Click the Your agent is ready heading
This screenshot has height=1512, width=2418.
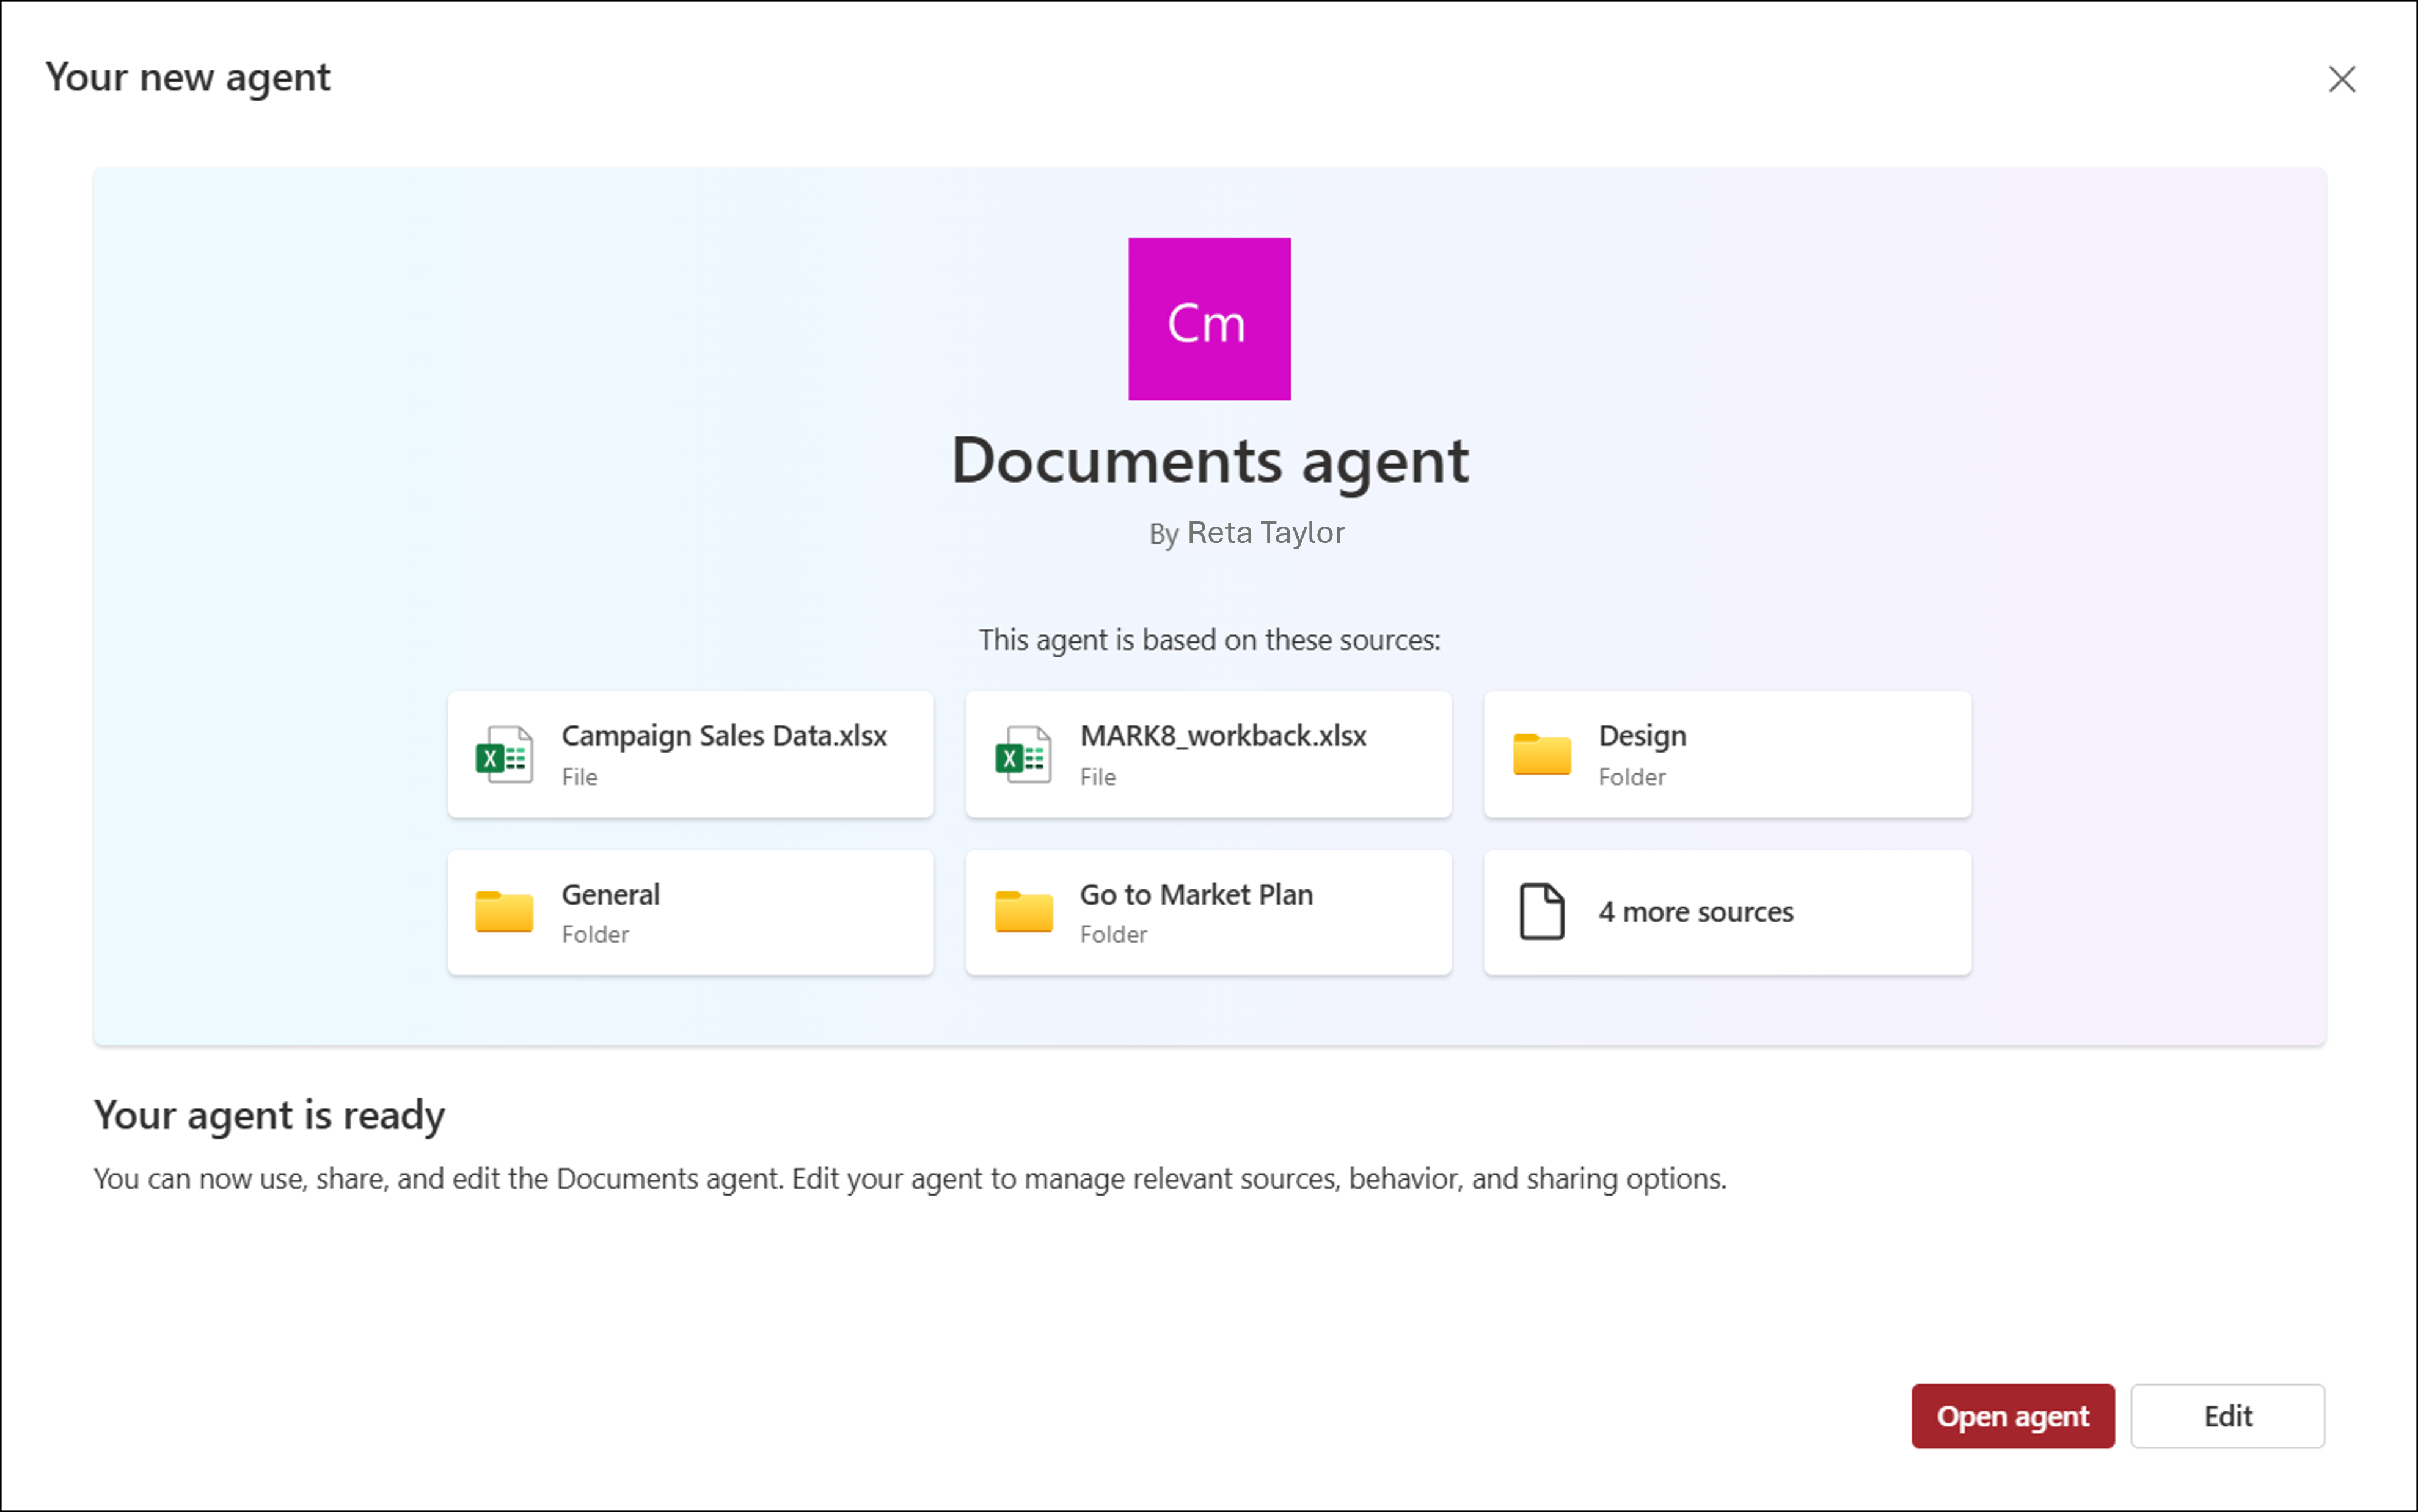click(x=269, y=1115)
